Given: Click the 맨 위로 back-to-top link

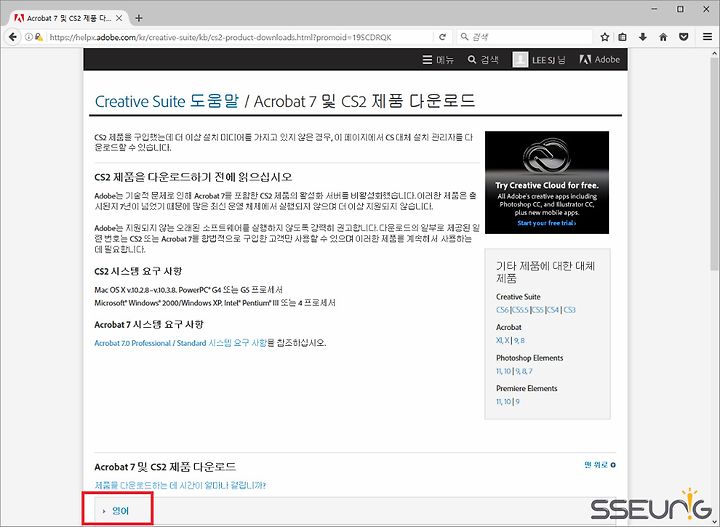Looking at the screenshot, I should tap(600, 465).
